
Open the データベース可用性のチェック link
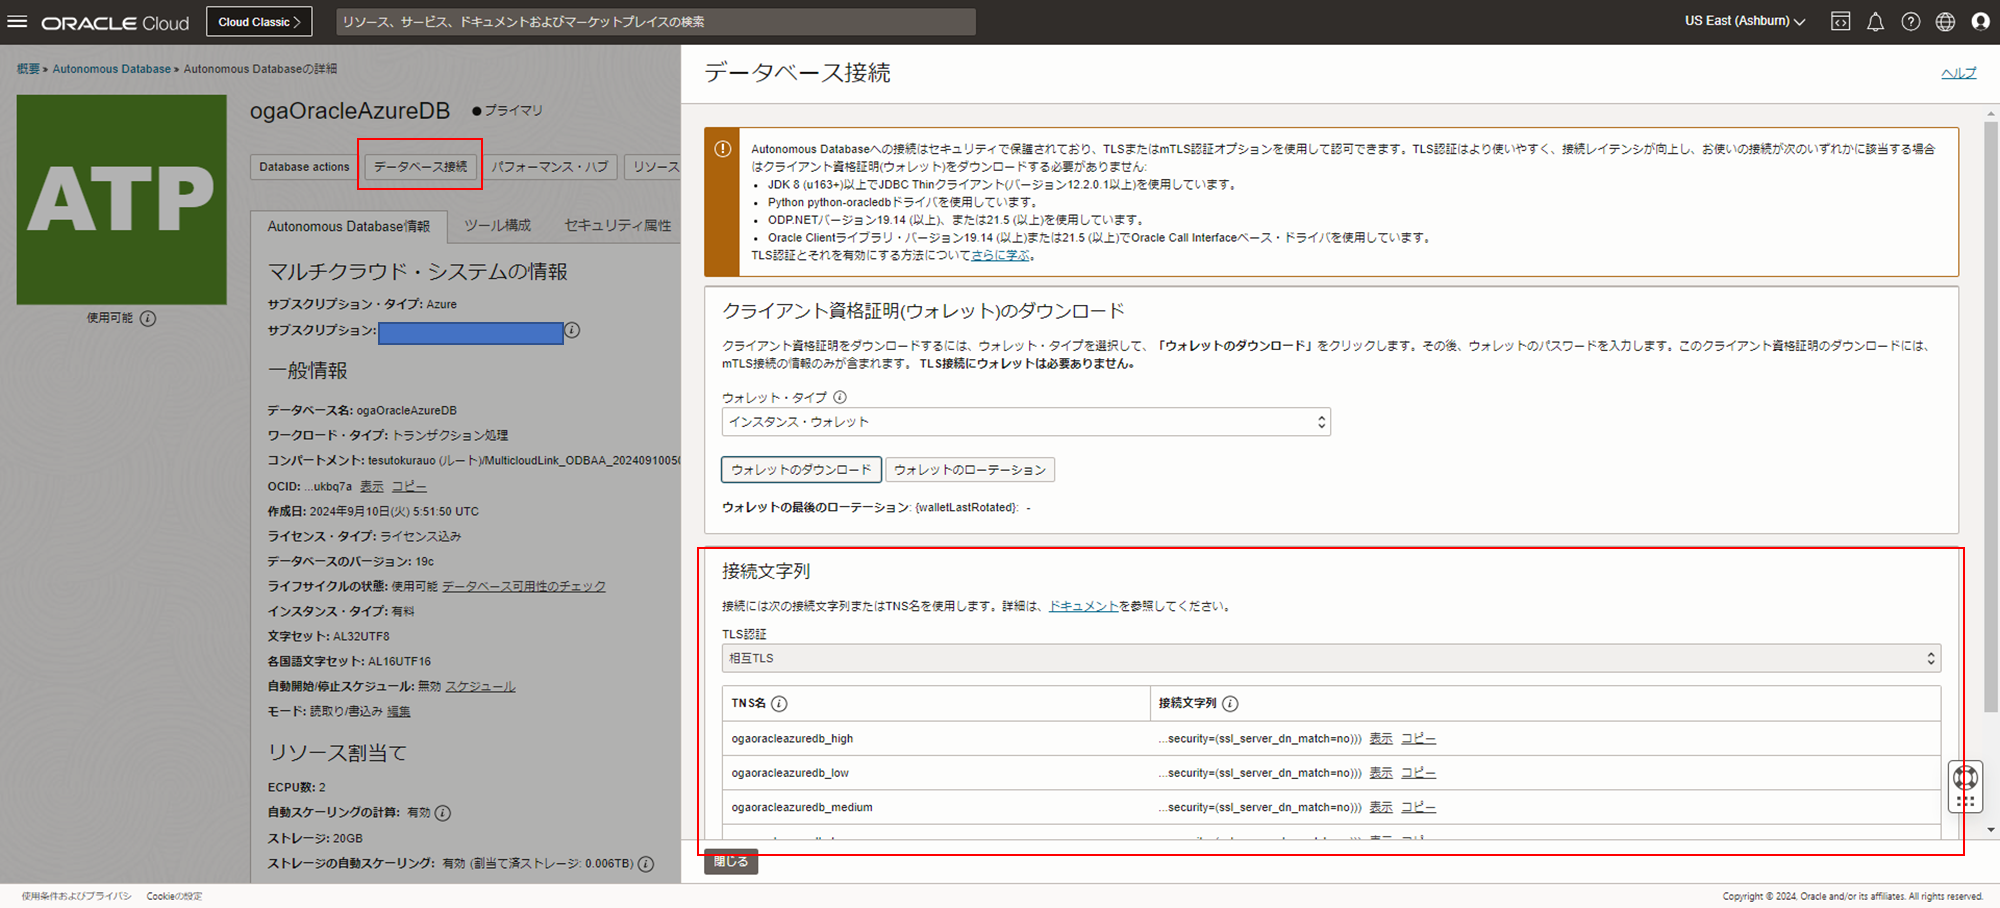(x=524, y=586)
